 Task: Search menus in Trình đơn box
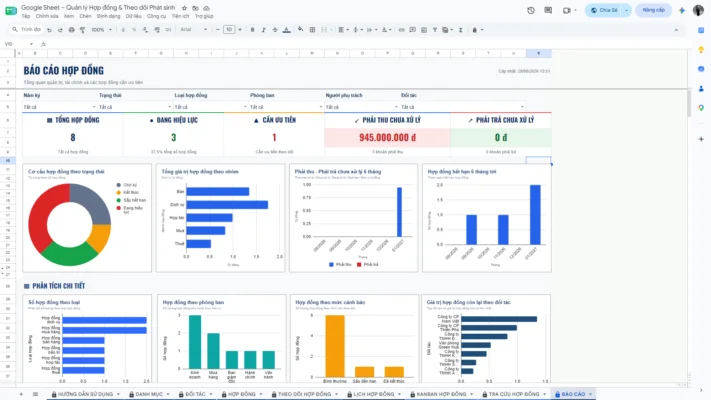point(27,30)
